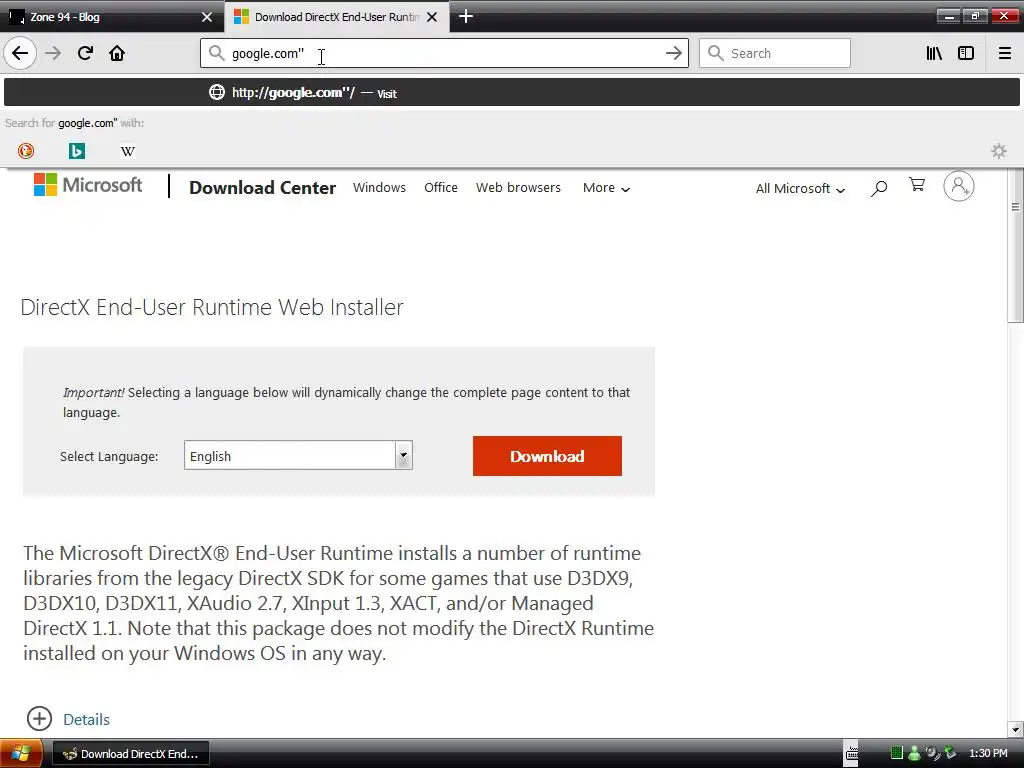Switch to Zone 94 - Blog tab
Screen dimensions: 1024x768
pyautogui.click(x=111, y=17)
